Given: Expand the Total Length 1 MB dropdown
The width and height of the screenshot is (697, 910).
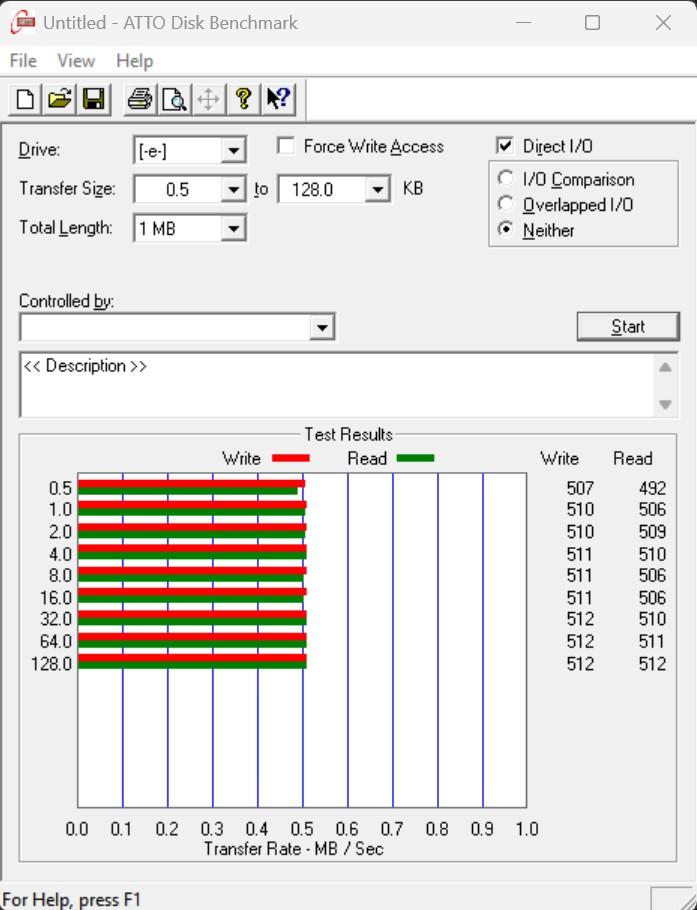Looking at the screenshot, I should 233,228.
